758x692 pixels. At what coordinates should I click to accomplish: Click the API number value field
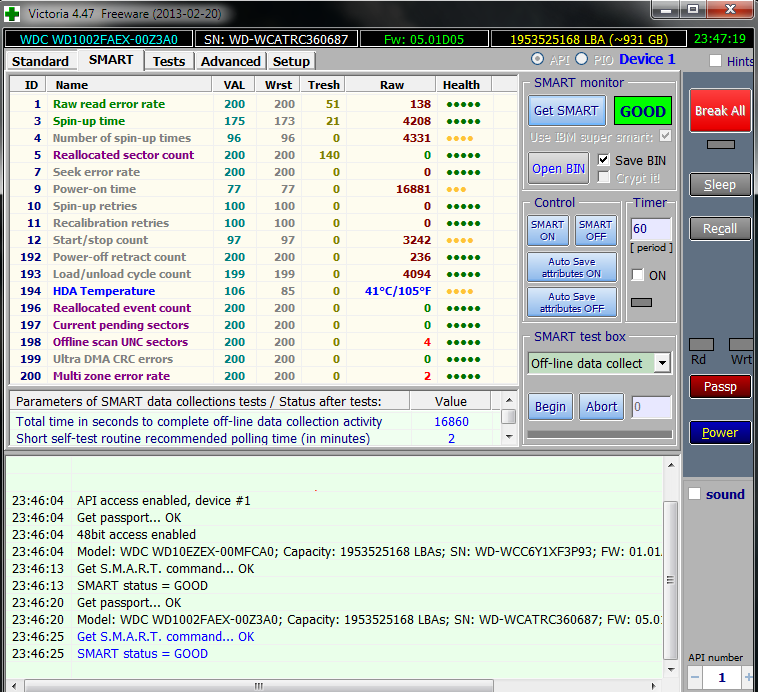click(x=722, y=677)
